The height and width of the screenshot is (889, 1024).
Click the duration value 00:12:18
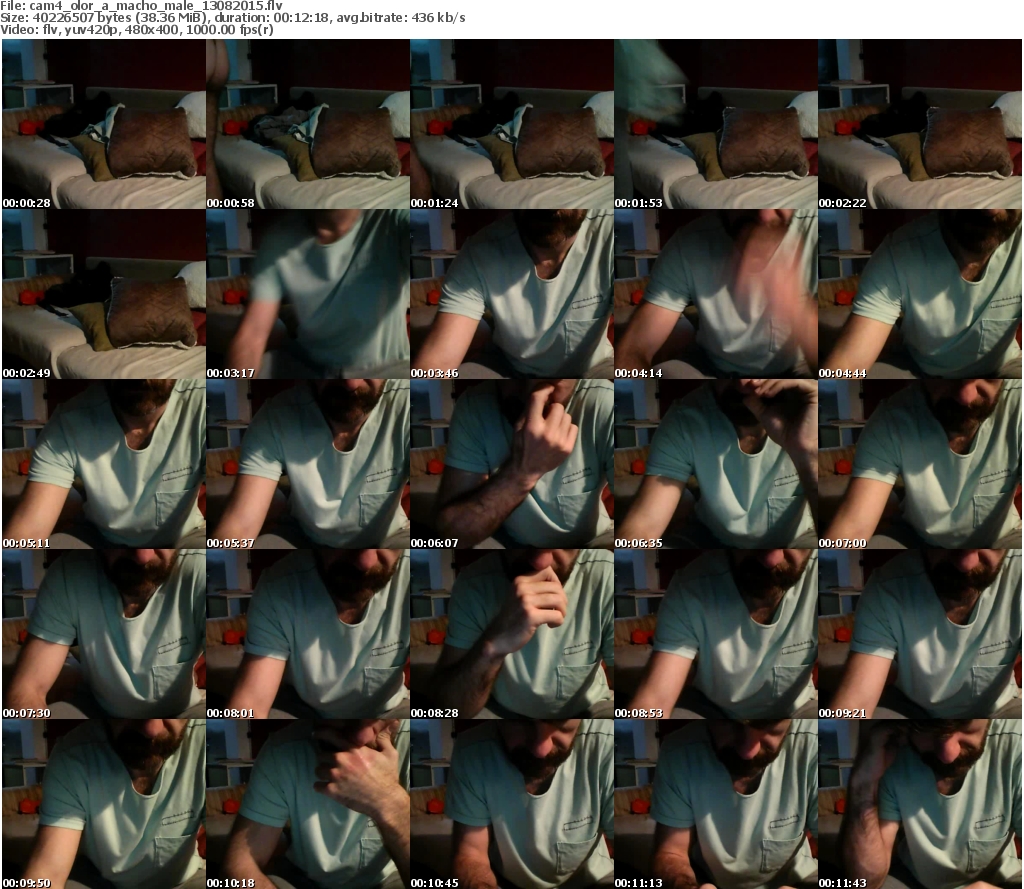tap(301, 18)
